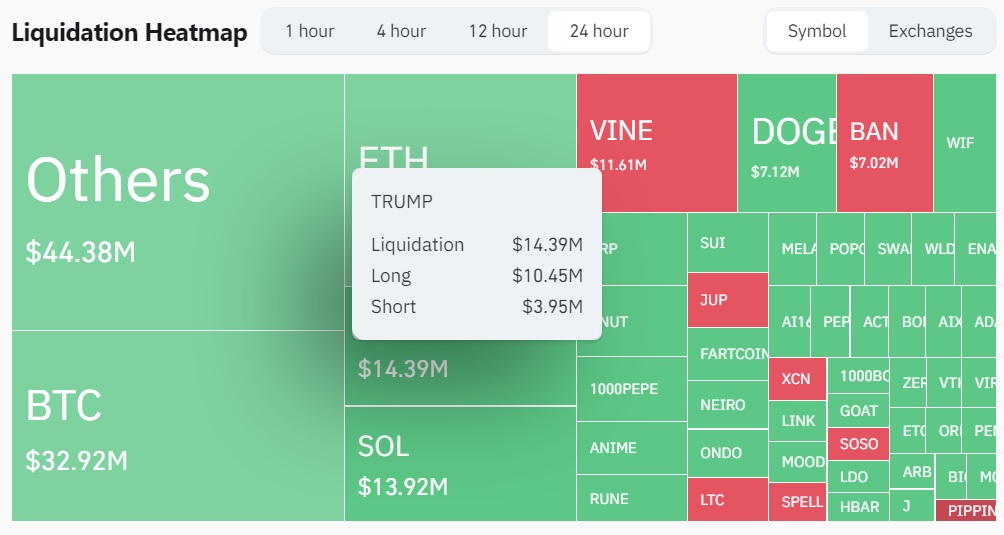This screenshot has height=535, width=1004.
Task: Toggle heatmap view to Symbol
Action: point(817,31)
